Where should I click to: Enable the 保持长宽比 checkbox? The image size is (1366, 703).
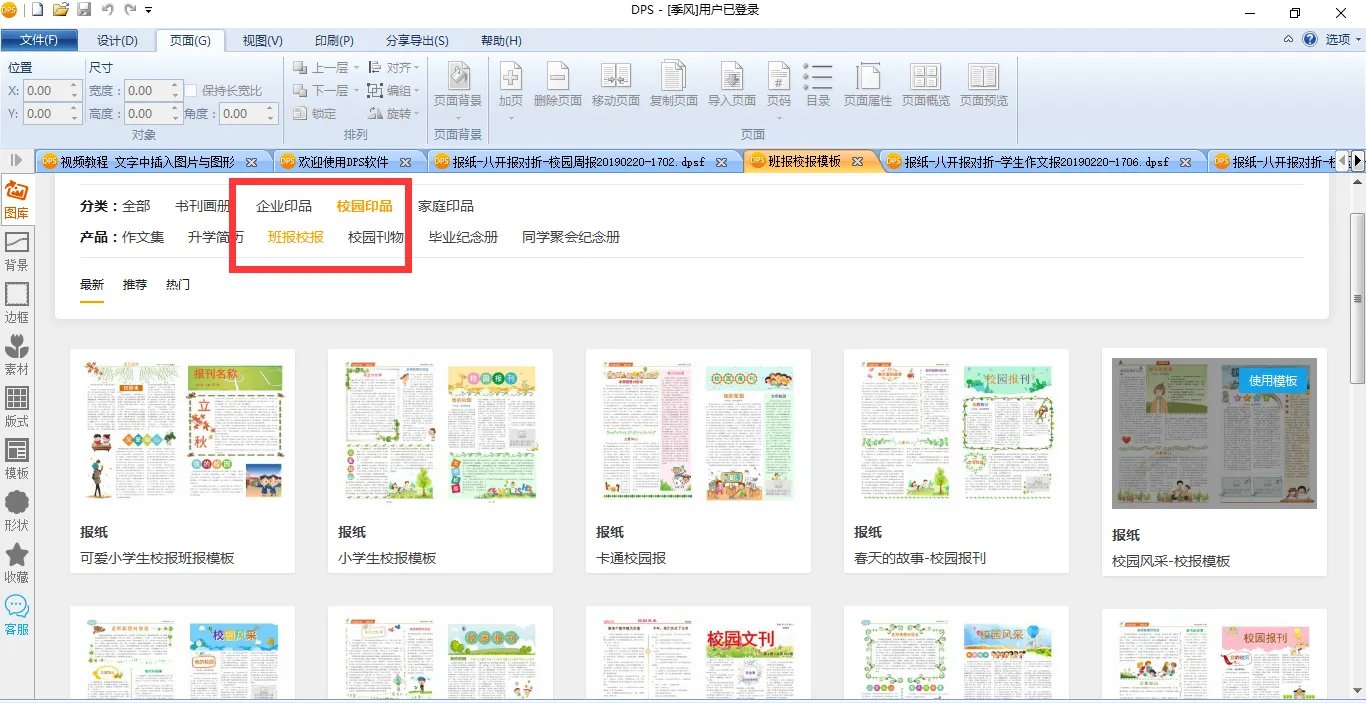pyautogui.click(x=192, y=91)
